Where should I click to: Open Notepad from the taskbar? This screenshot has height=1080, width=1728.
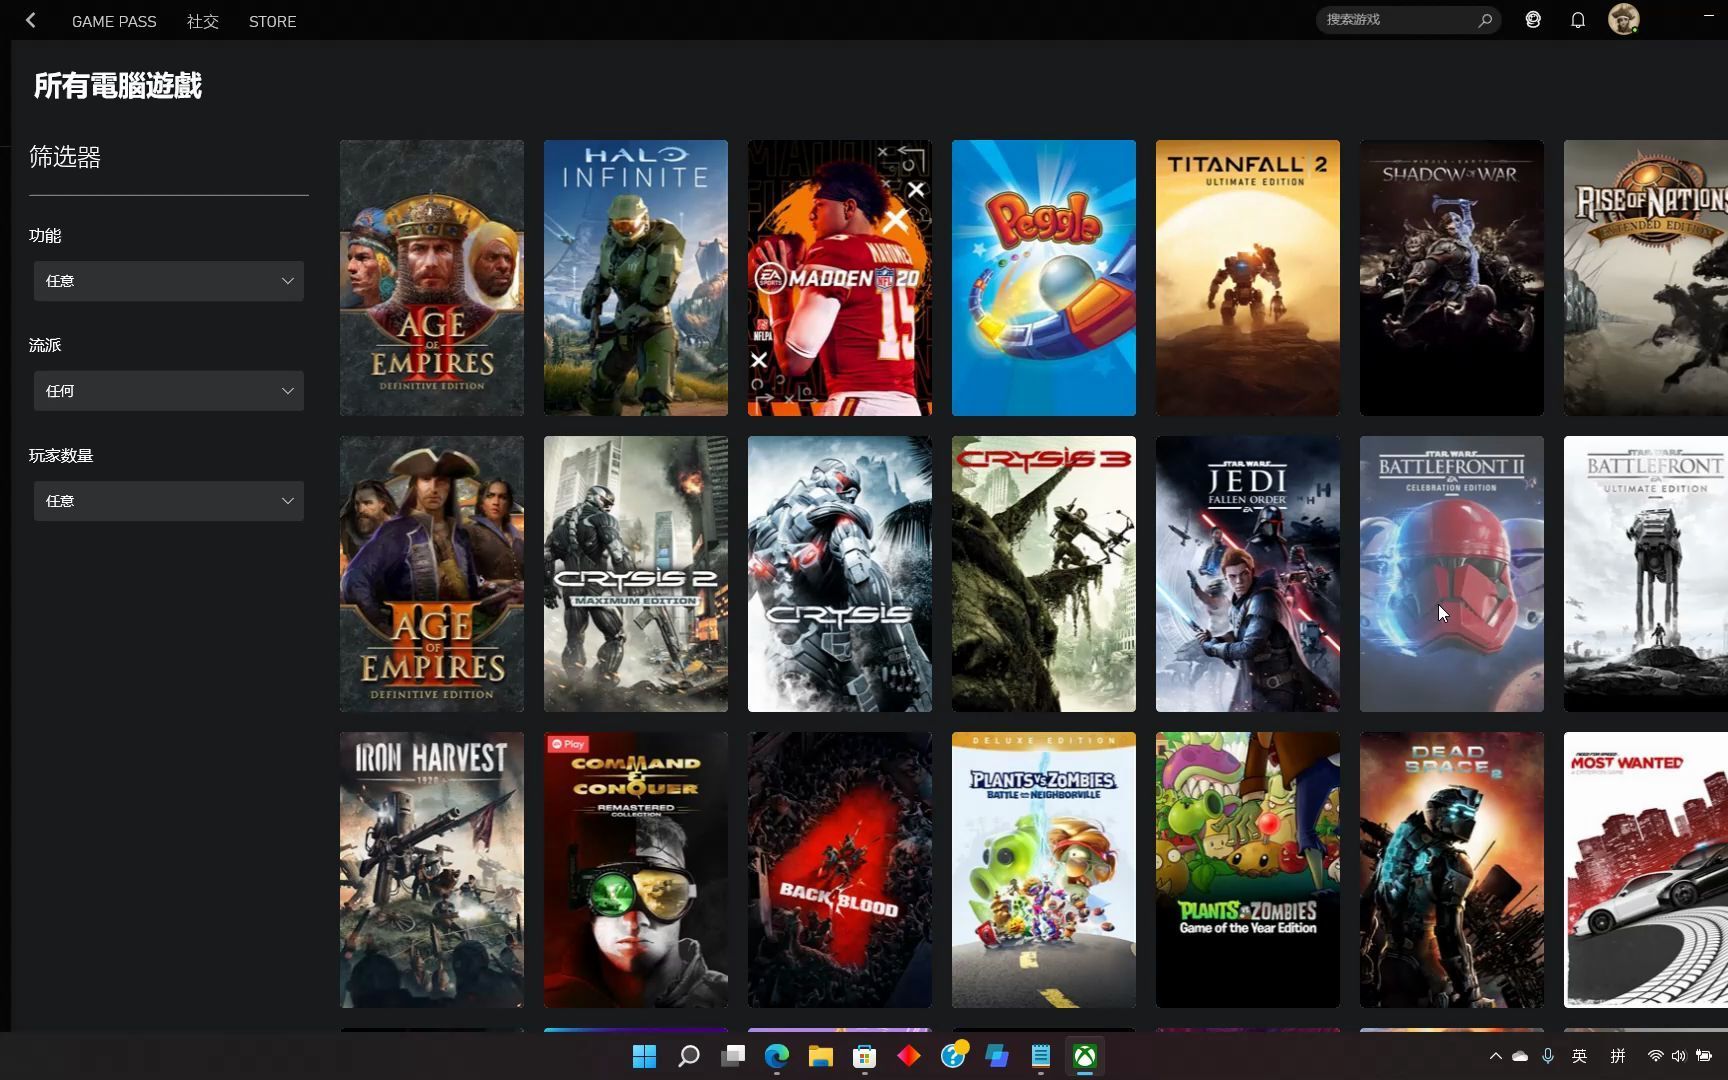1041,1056
